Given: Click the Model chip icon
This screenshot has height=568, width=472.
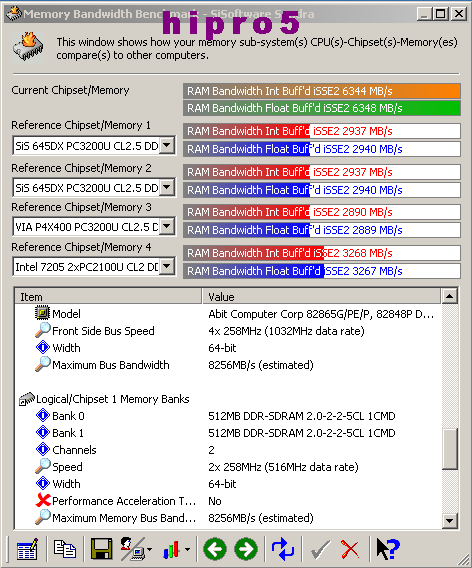Looking at the screenshot, I should 42,313.
